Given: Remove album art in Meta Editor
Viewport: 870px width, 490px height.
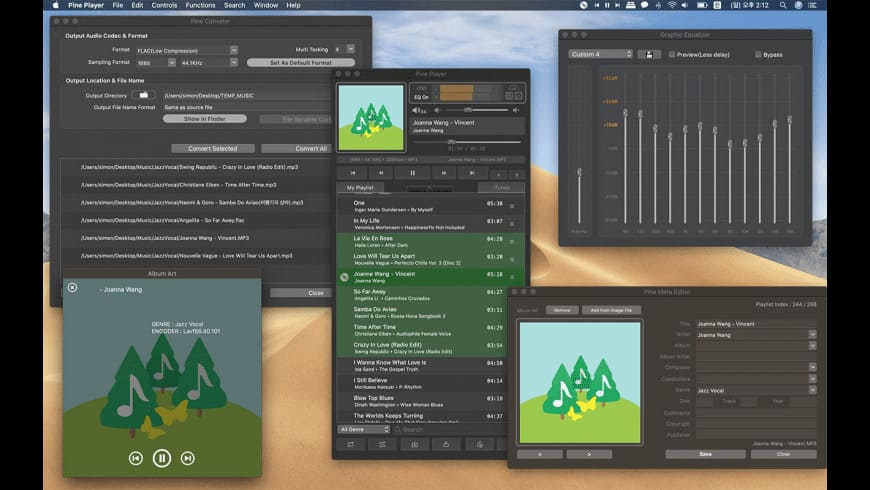Looking at the screenshot, I should coord(562,310).
